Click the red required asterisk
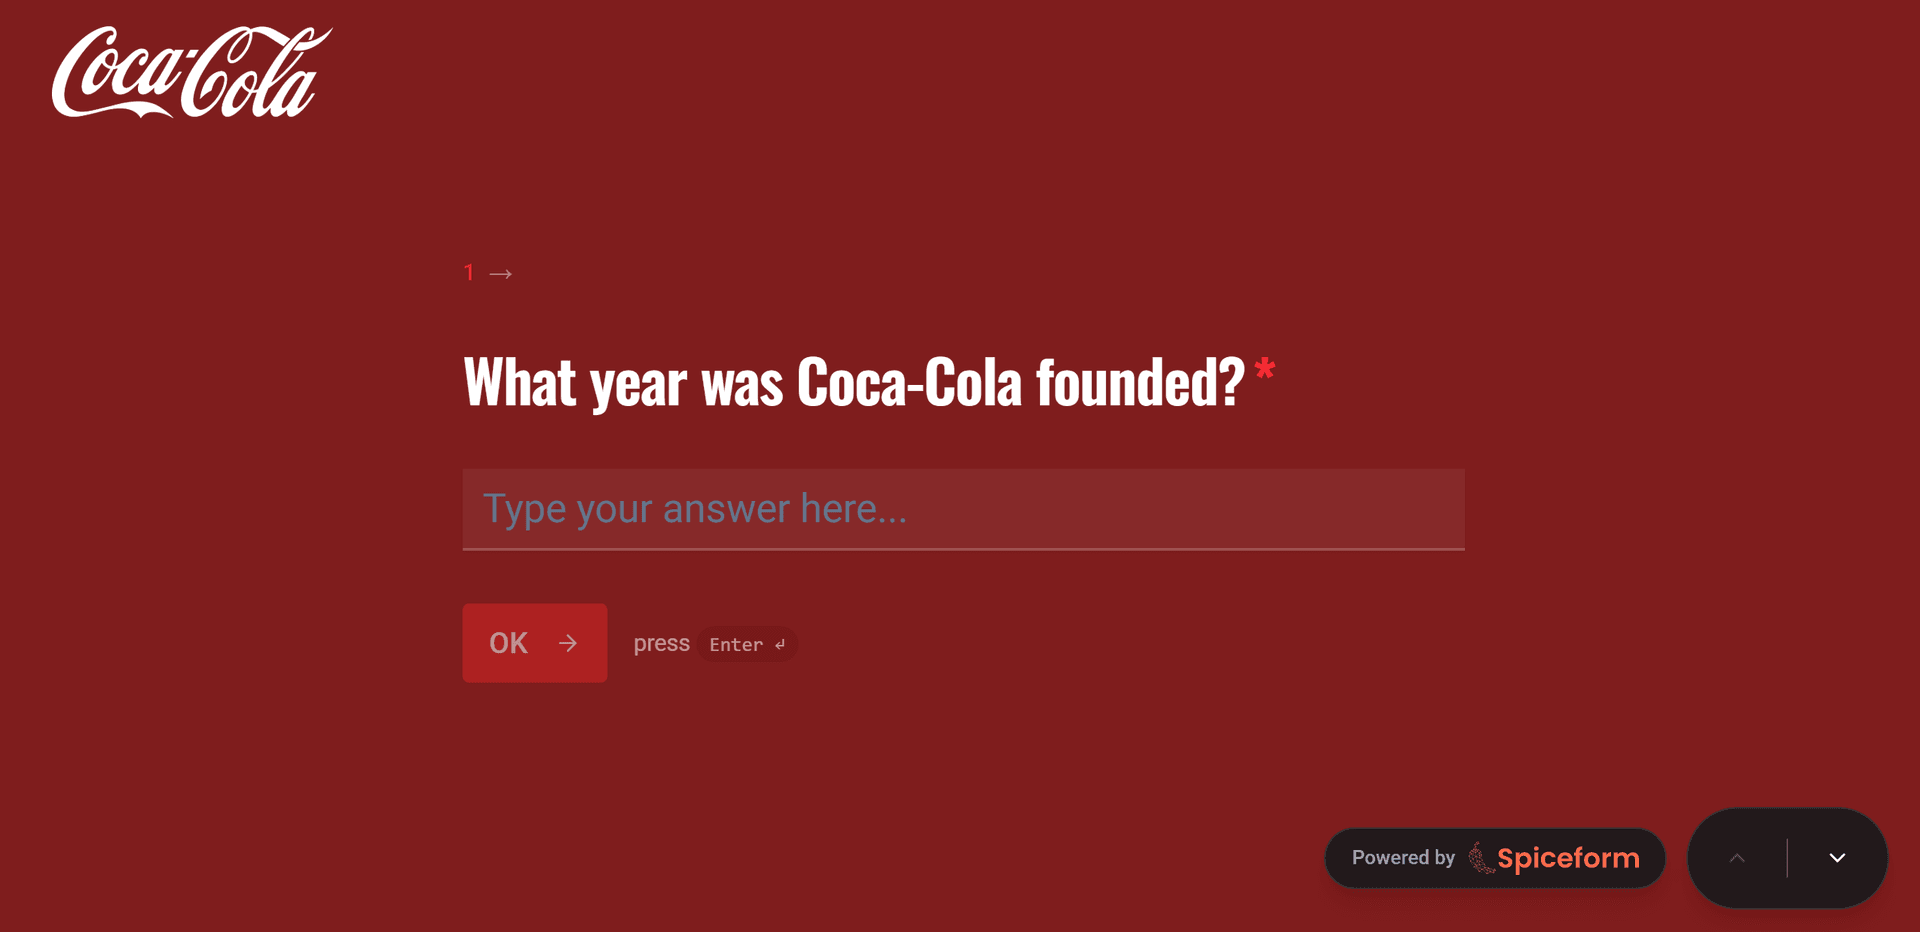The image size is (1920, 932). tap(1265, 369)
